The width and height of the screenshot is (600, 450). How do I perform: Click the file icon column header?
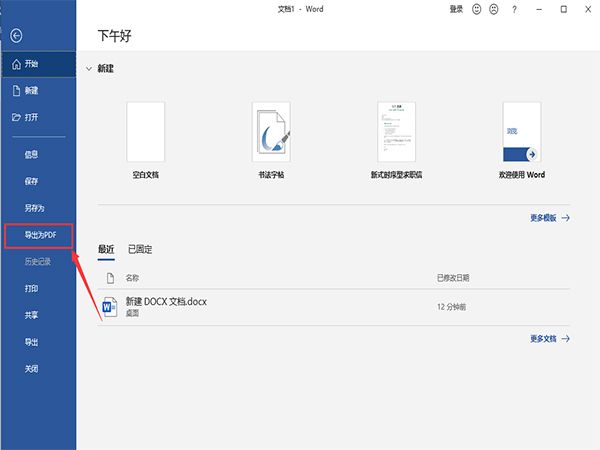click(x=111, y=278)
